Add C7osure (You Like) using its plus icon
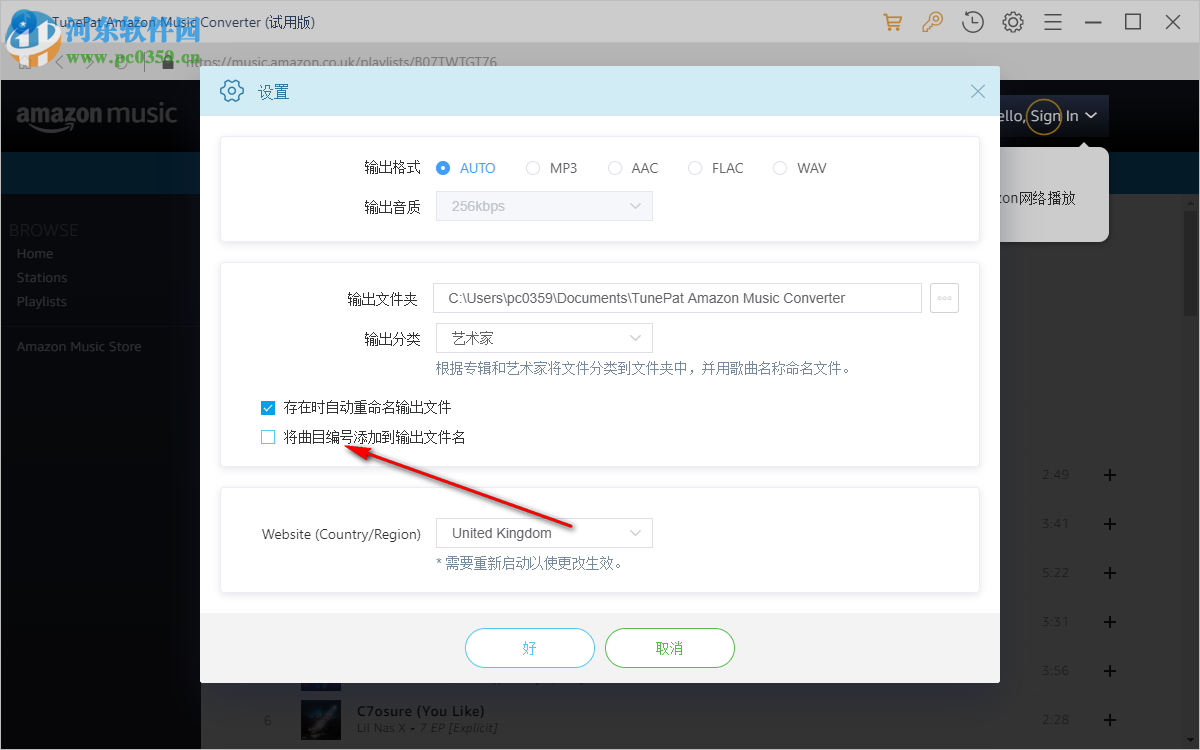The image size is (1200, 750). pos(1109,719)
